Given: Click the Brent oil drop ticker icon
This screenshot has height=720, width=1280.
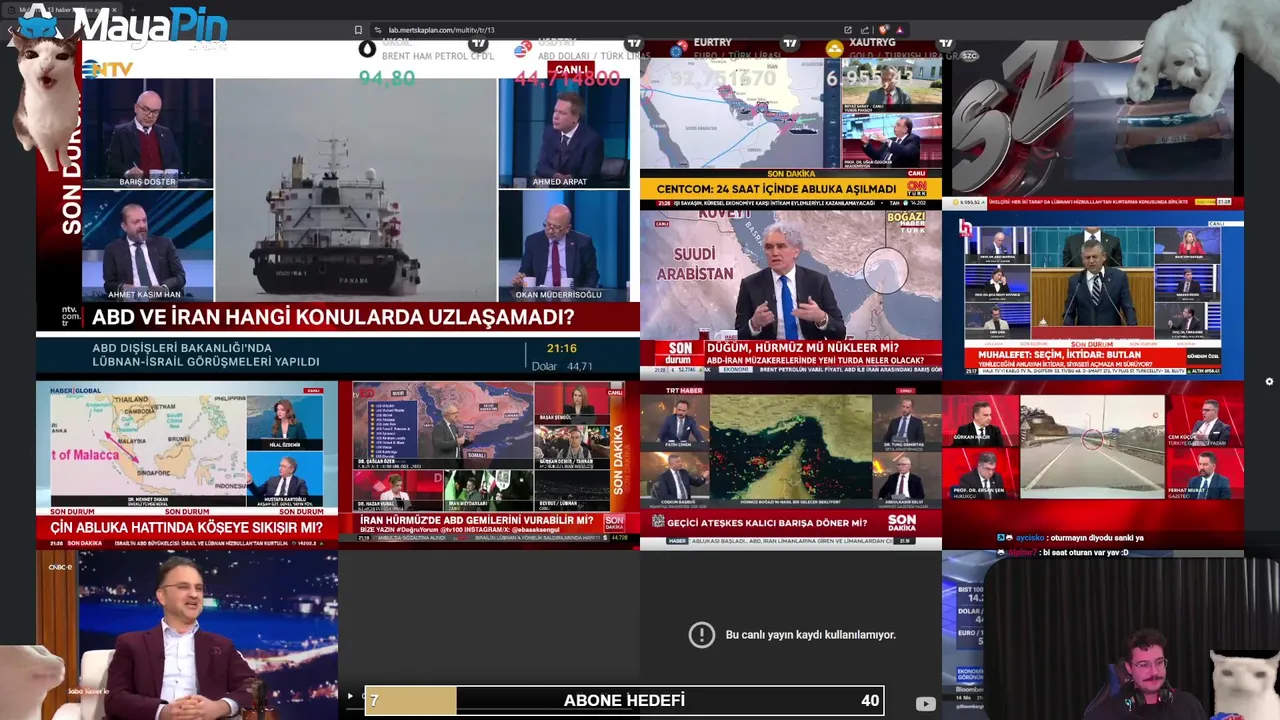Looking at the screenshot, I should pos(368,48).
